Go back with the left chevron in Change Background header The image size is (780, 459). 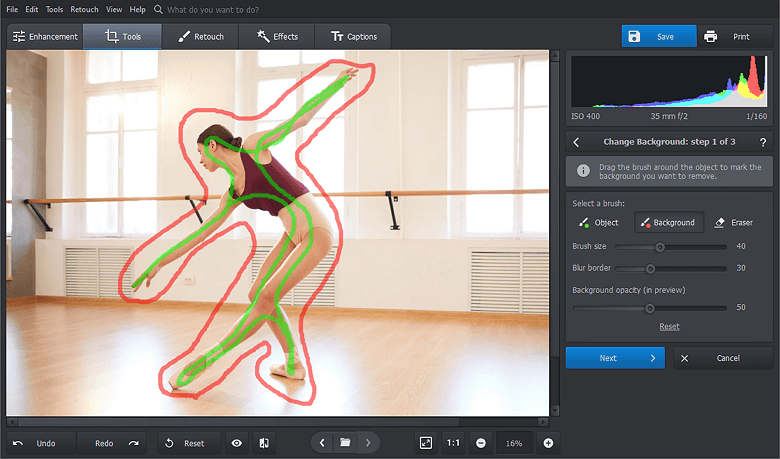click(576, 142)
